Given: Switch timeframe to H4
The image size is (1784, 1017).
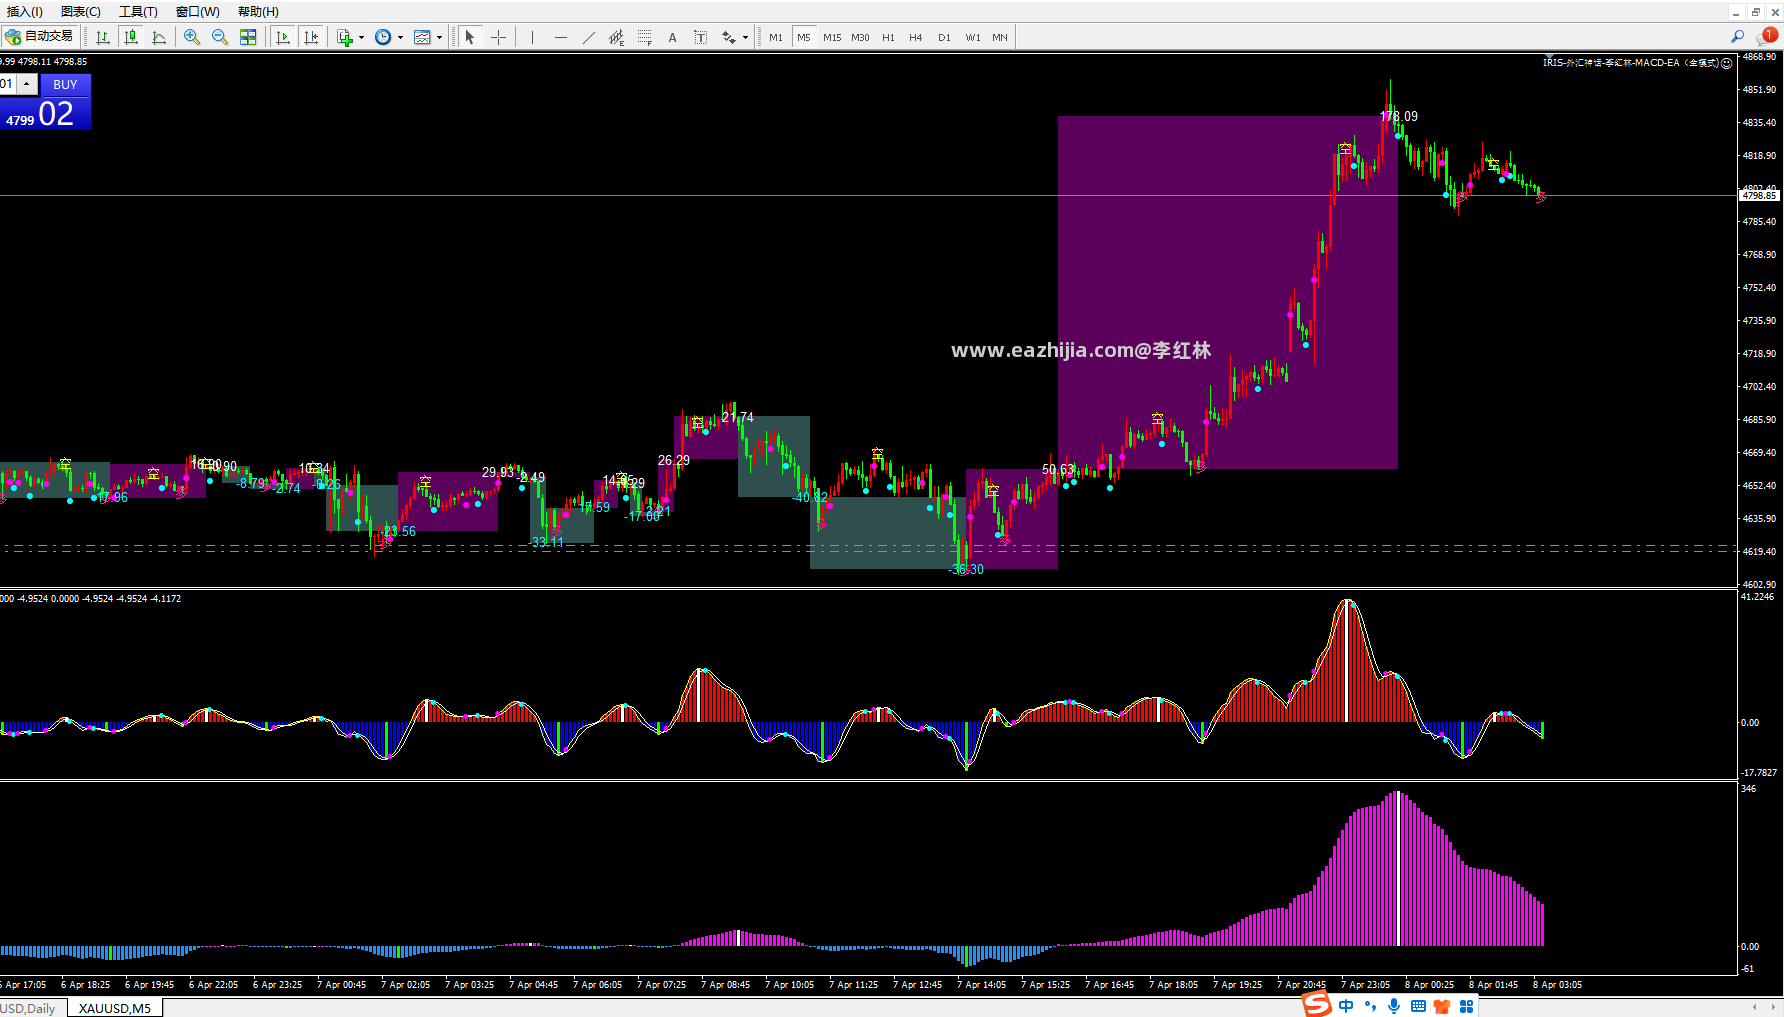Looking at the screenshot, I should pyautogui.click(x=916, y=37).
